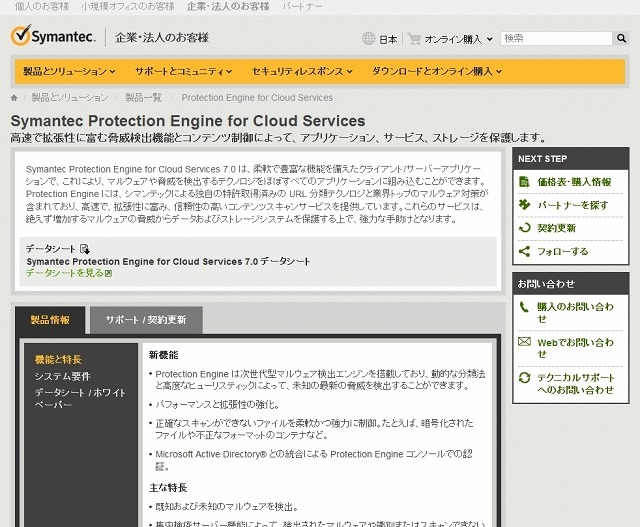Click the external link icon after データシートを見る

[x=108, y=273]
